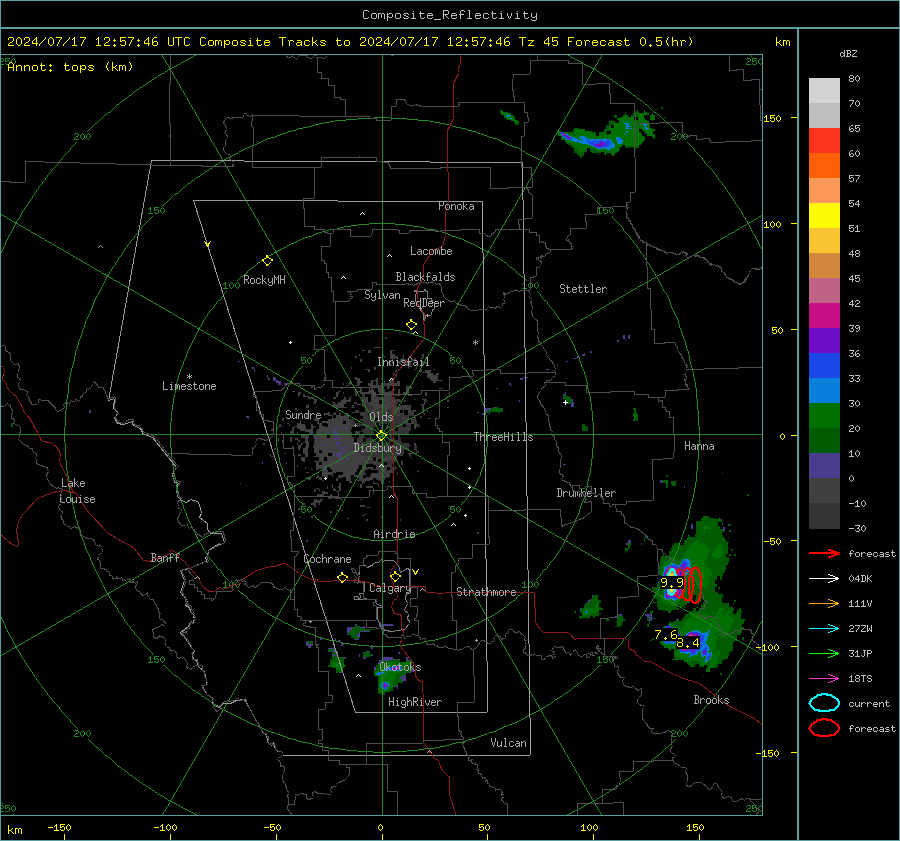Click the red 'forecast' ellipse in the legend
The image size is (900, 841).
tap(824, 728)
